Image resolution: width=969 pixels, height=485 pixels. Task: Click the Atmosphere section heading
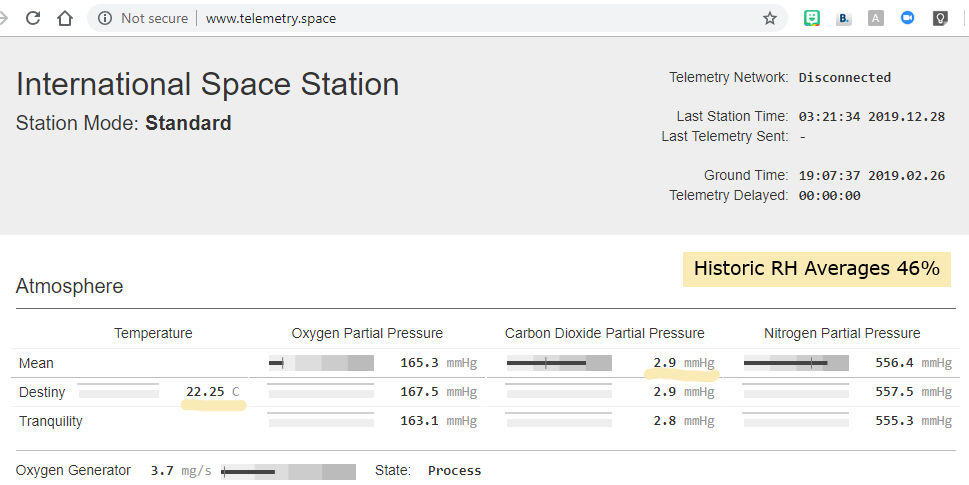tap(69, 286)
